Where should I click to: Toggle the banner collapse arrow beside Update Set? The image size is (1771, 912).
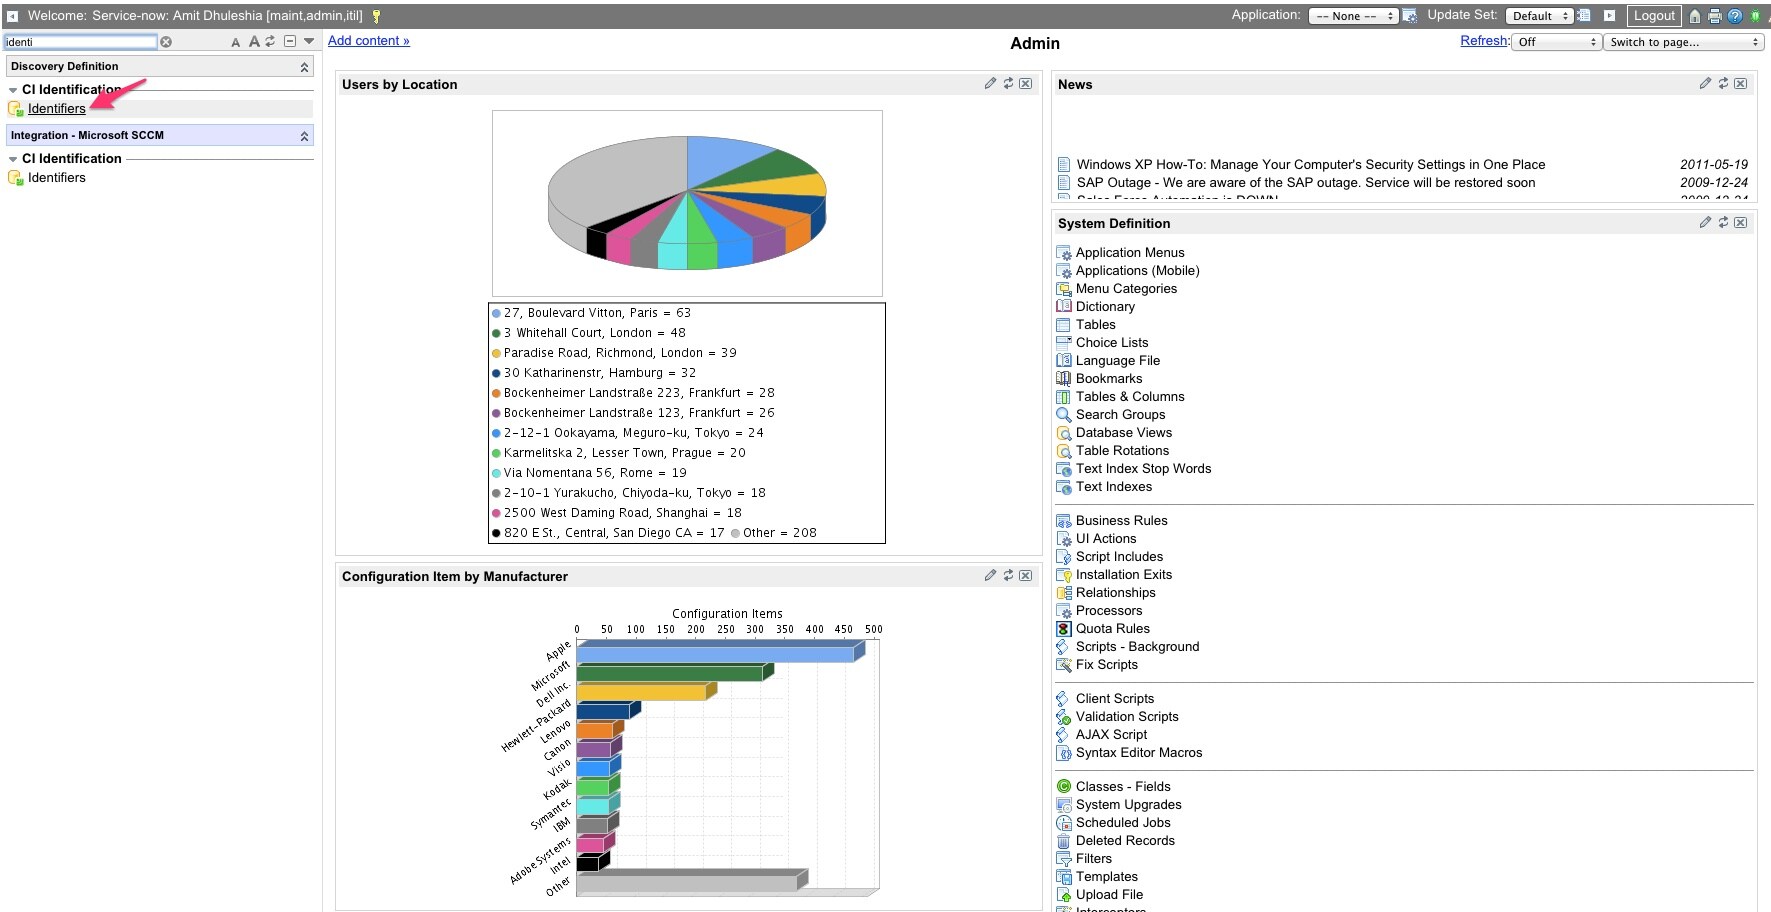[1609, 16]
